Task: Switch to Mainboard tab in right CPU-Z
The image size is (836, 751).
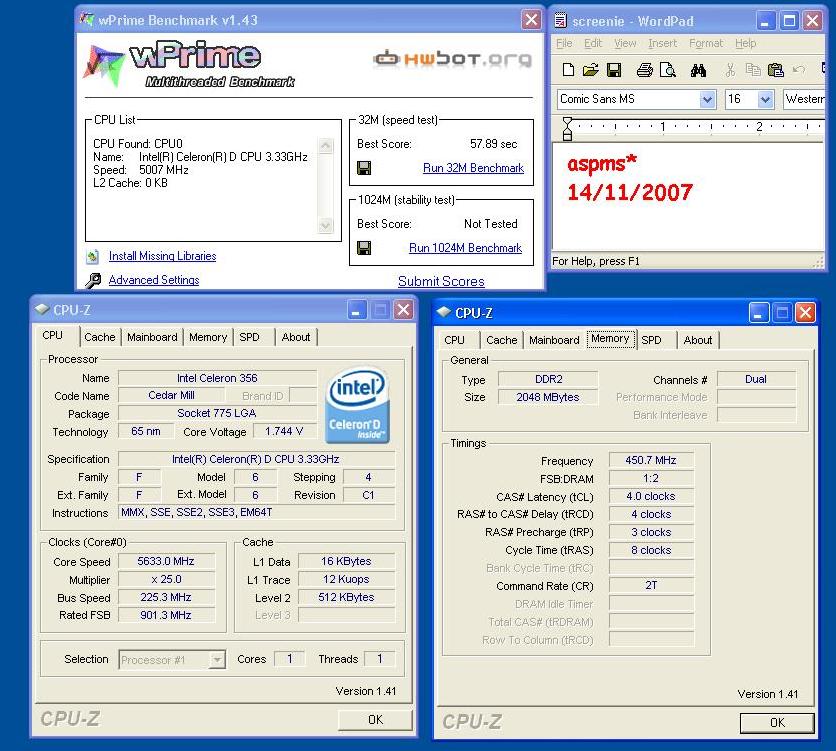Action: coord(554,340)
